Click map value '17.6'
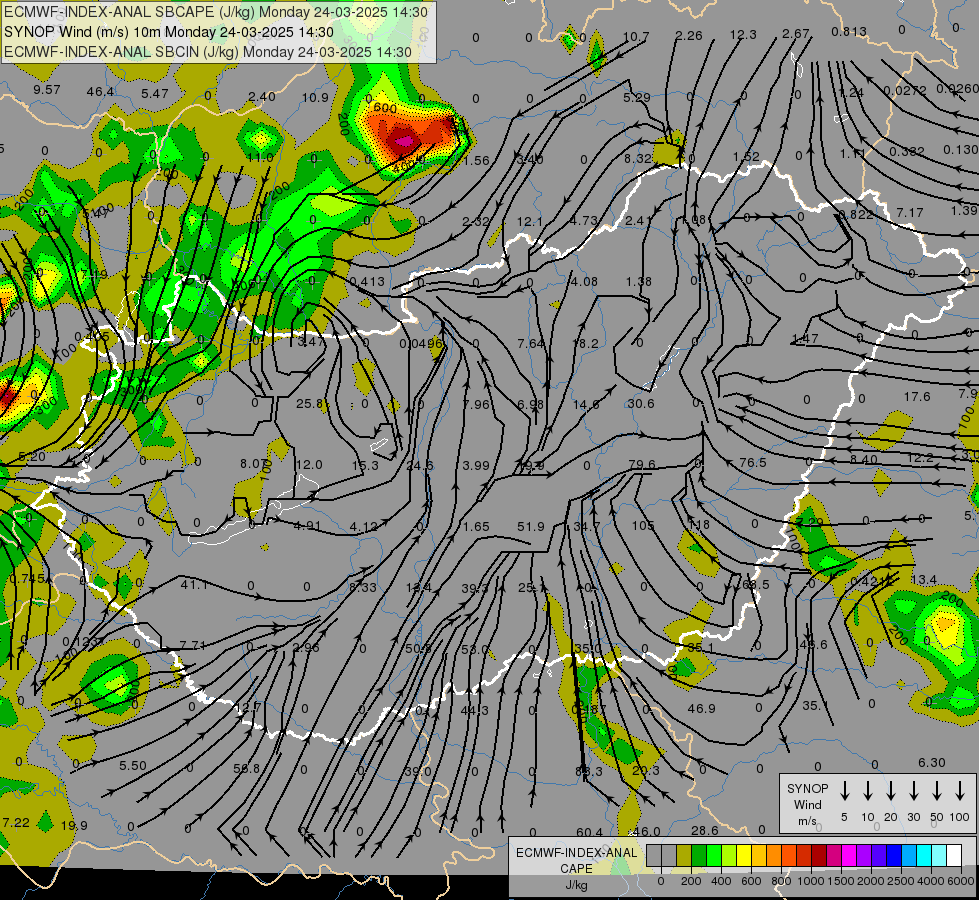Image resolution: width=979 pixels, height=900 pixels. click(x=917, y=397)
